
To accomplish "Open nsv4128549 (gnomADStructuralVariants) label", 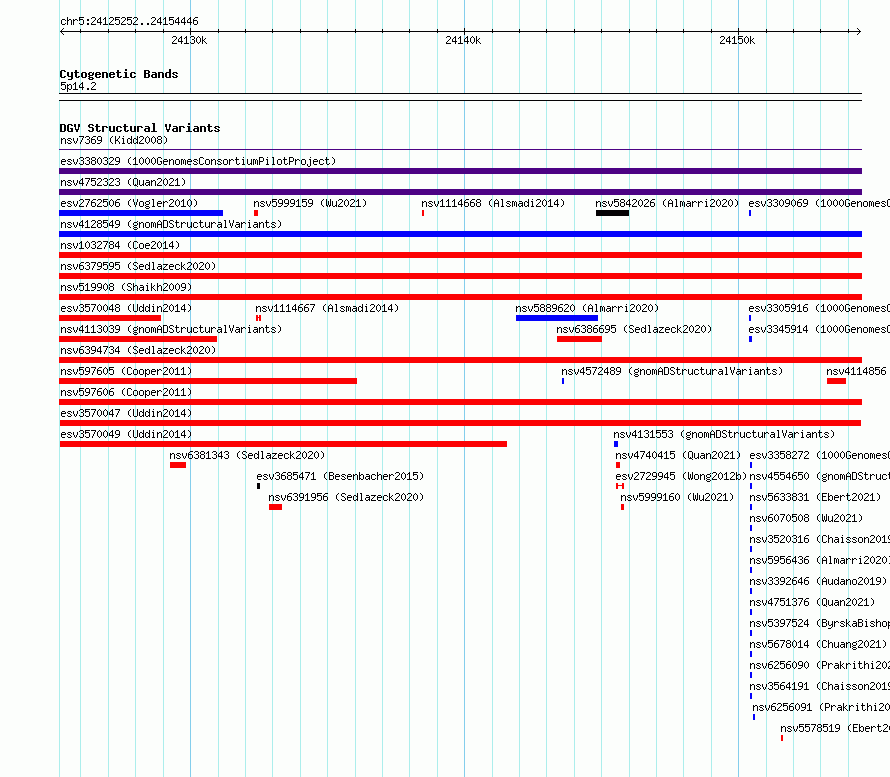I will (x=171, y=224).
